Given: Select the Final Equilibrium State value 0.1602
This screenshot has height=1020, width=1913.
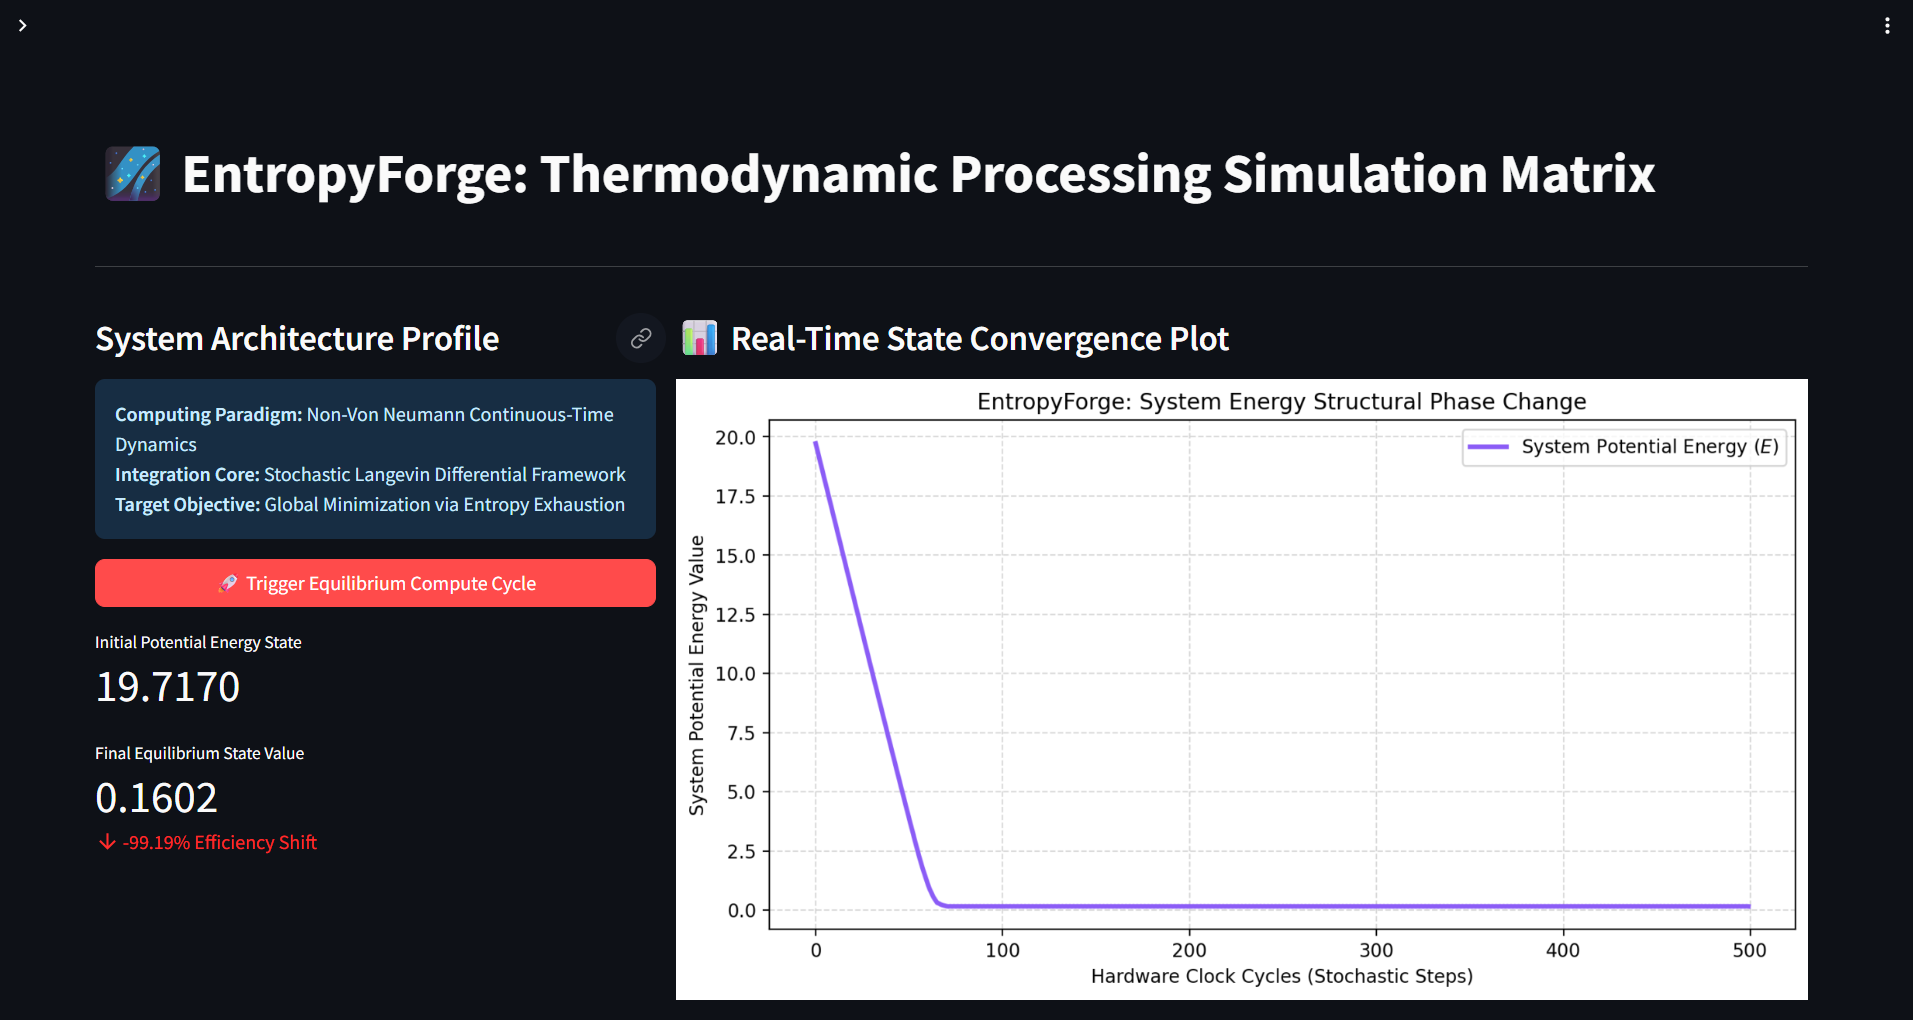Looking at the screenshot, I should click(x=156, y=798).
